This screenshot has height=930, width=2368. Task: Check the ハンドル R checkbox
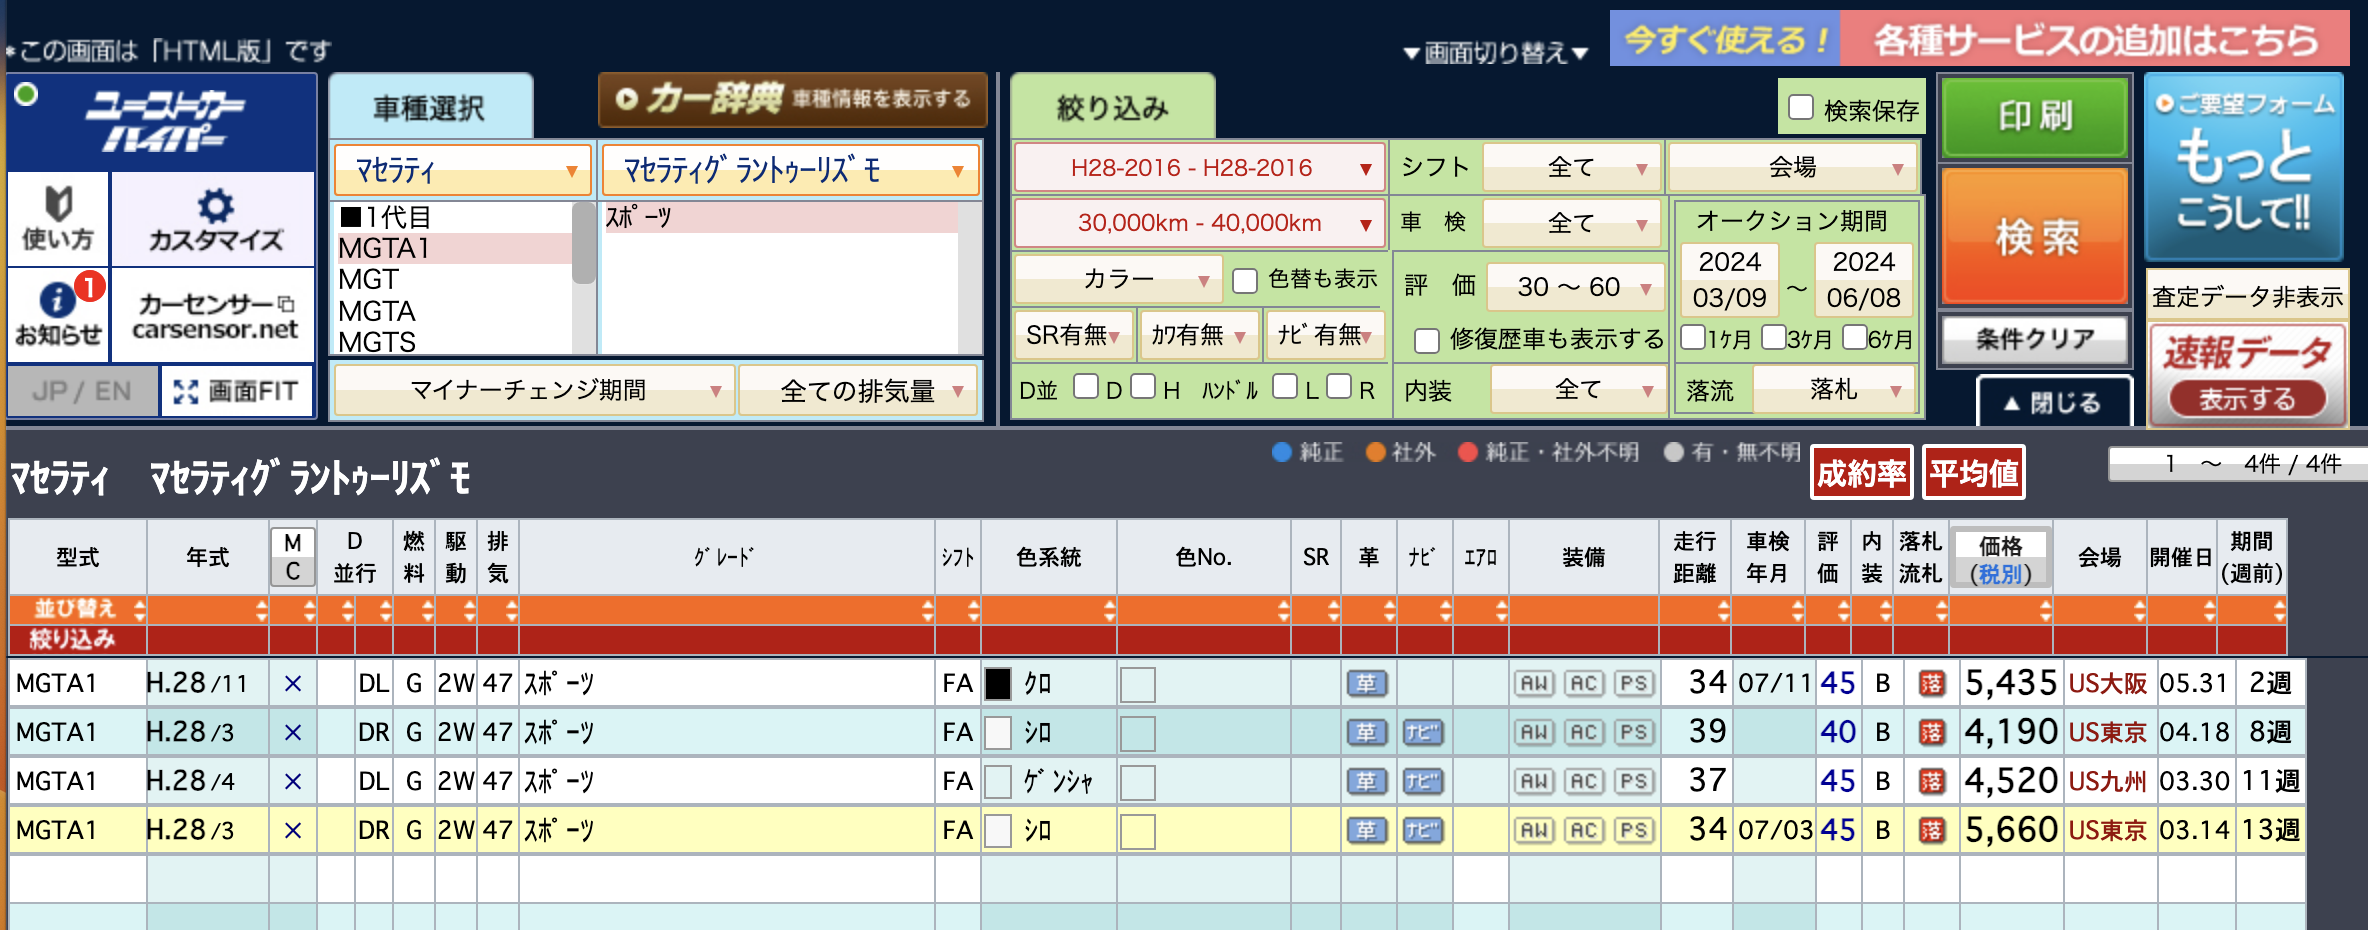click(x=1339, y=386)
